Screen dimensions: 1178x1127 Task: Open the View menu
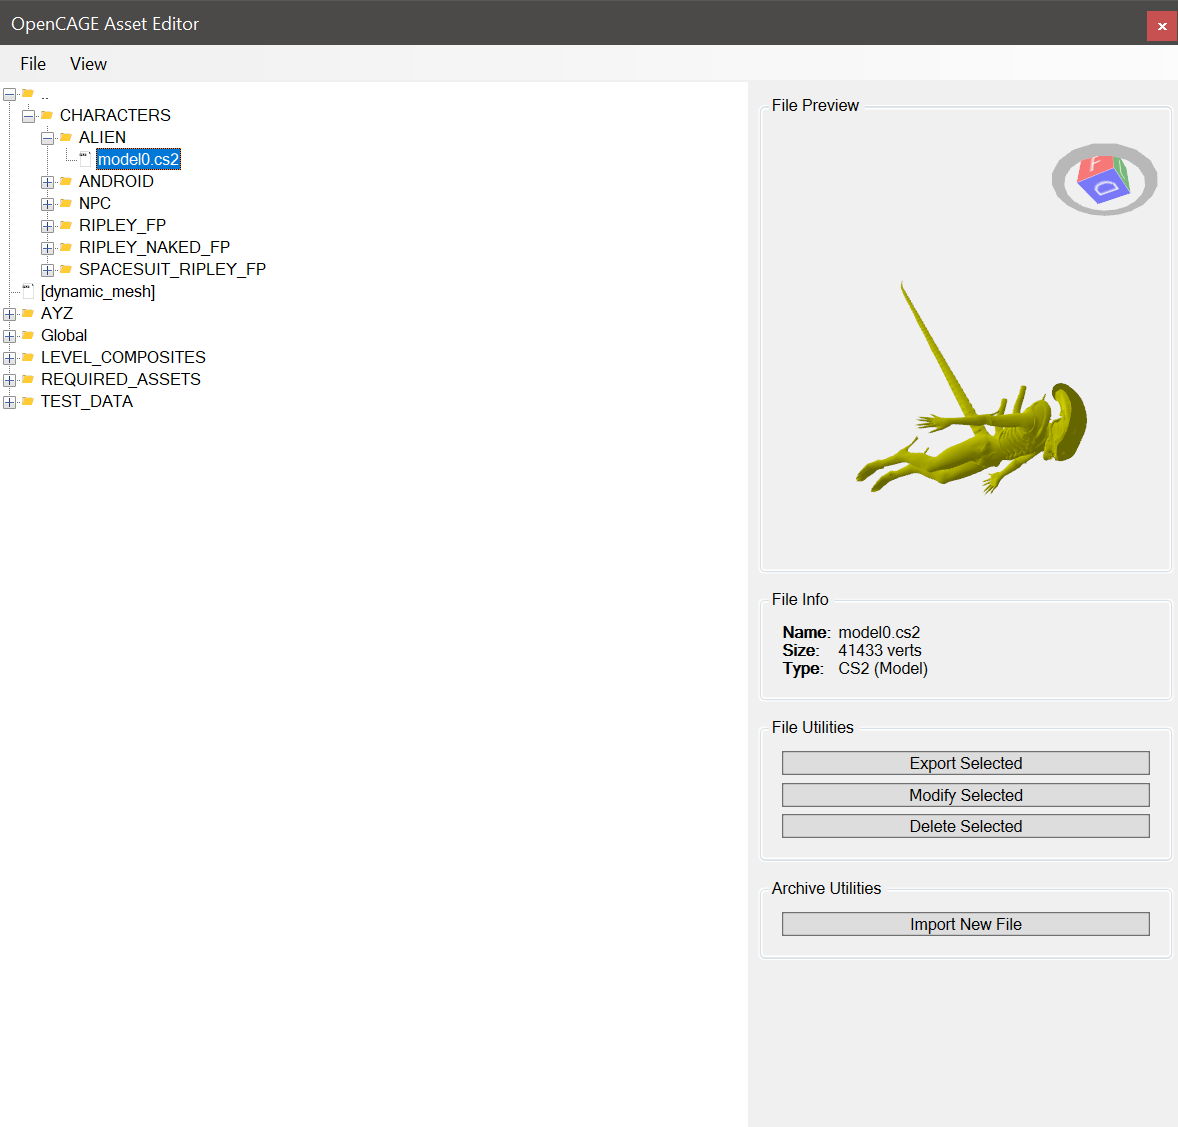point(88,64)
